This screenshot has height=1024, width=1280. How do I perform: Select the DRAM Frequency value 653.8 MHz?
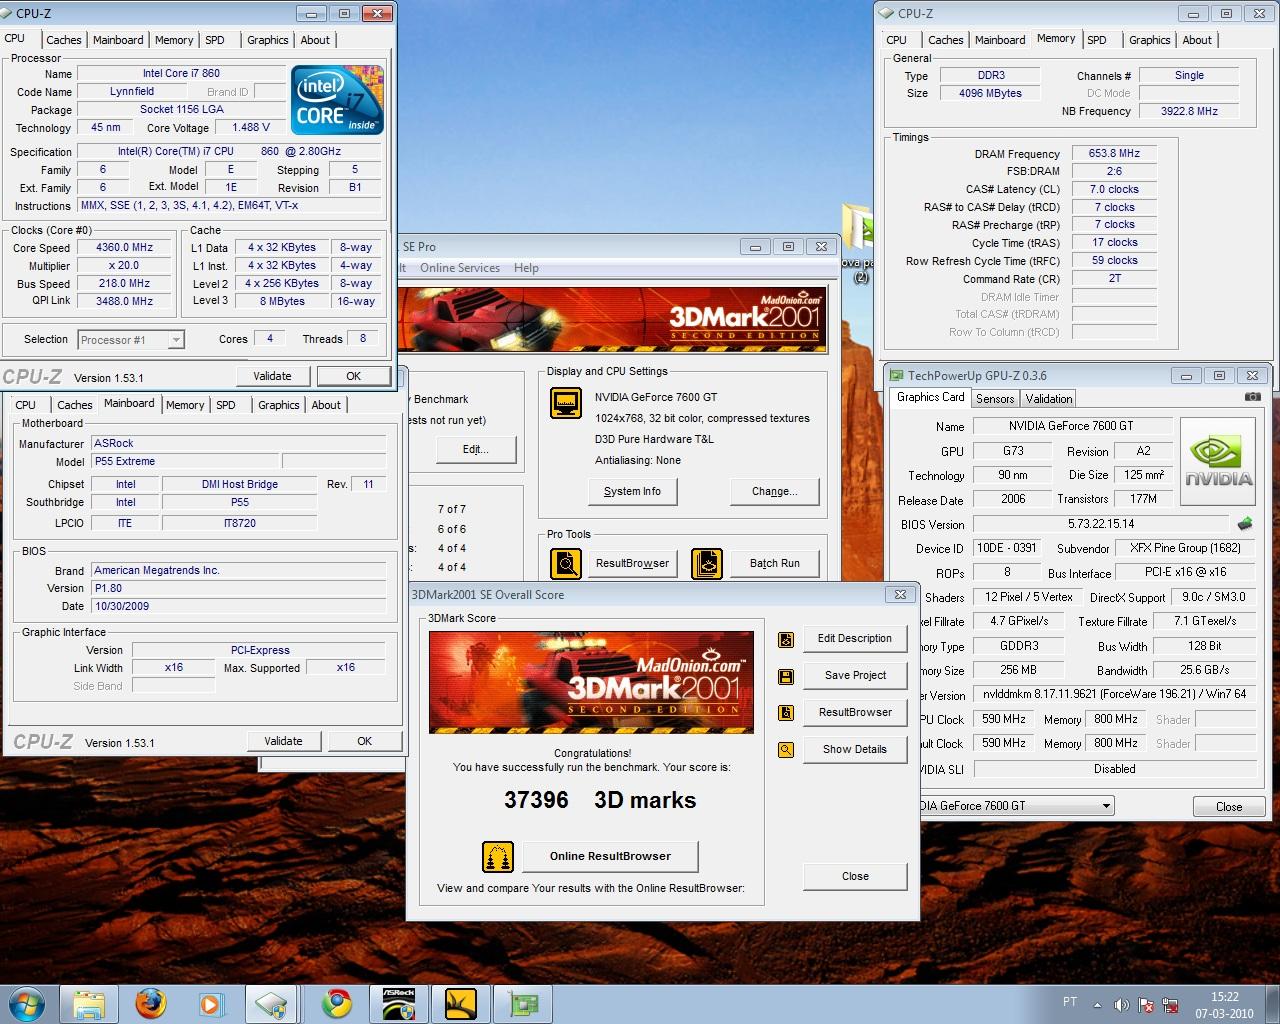[x=1114, y=153]
